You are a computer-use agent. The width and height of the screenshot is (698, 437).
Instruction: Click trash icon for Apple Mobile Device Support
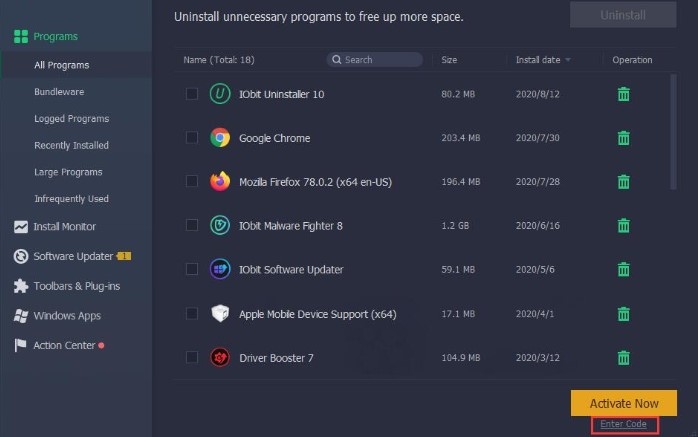(624, 314)
